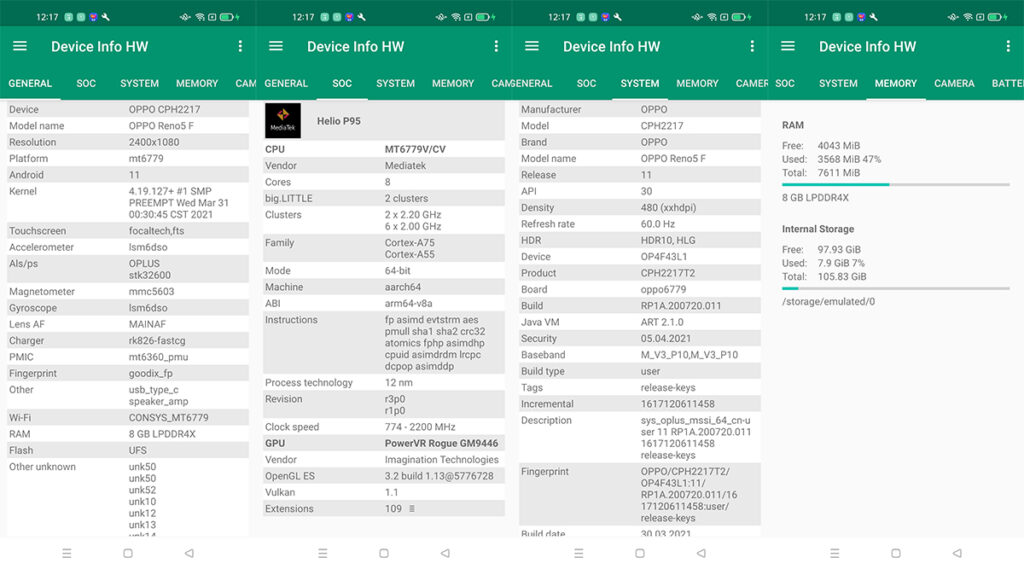Tap the Back navigation icon on System screen

(x=701, y=553)
